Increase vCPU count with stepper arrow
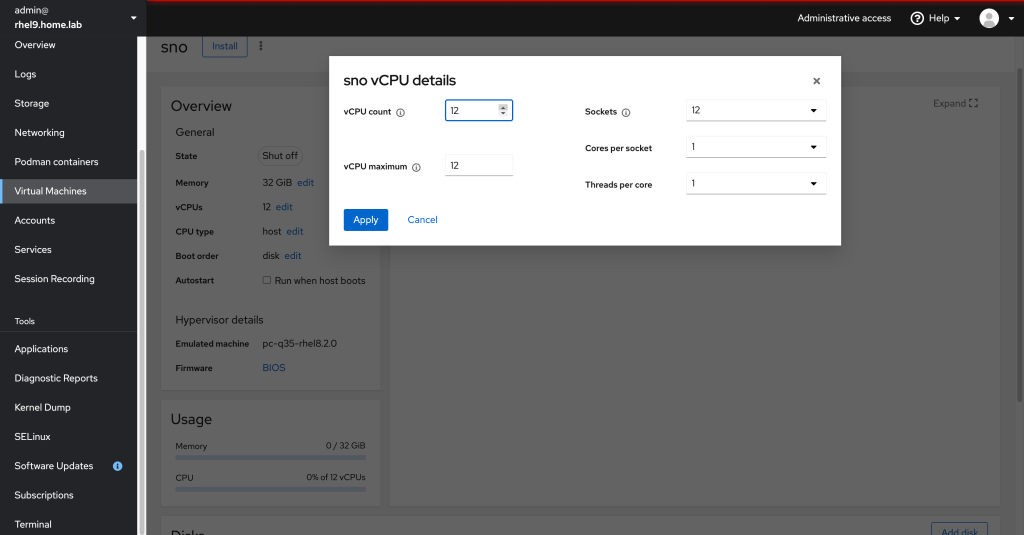1024x535 pixels. [x=503, y=107]
